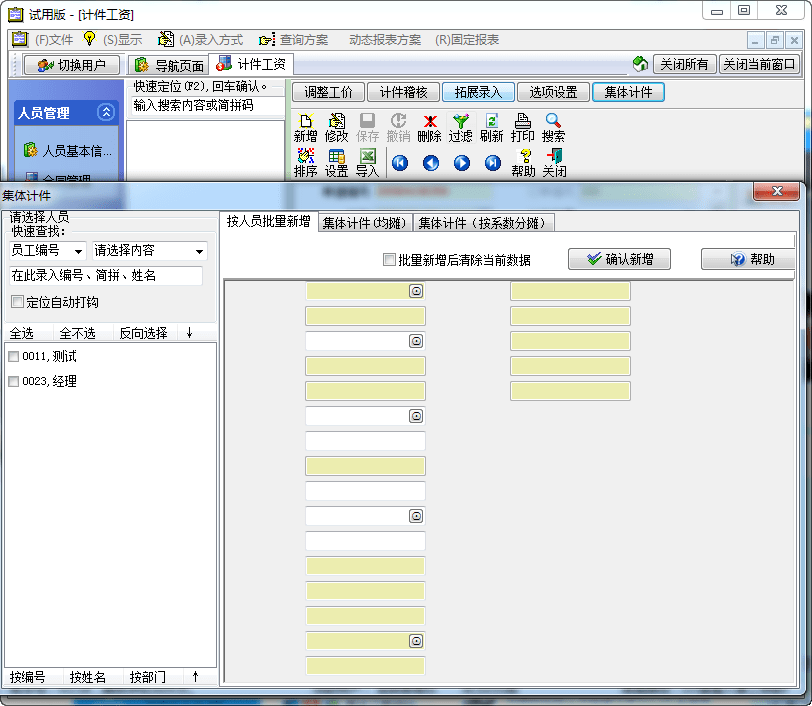Click the 在此录入编号、简拼、姓名 search field
This screenshot has height=706, width=812.
[106, 276]
